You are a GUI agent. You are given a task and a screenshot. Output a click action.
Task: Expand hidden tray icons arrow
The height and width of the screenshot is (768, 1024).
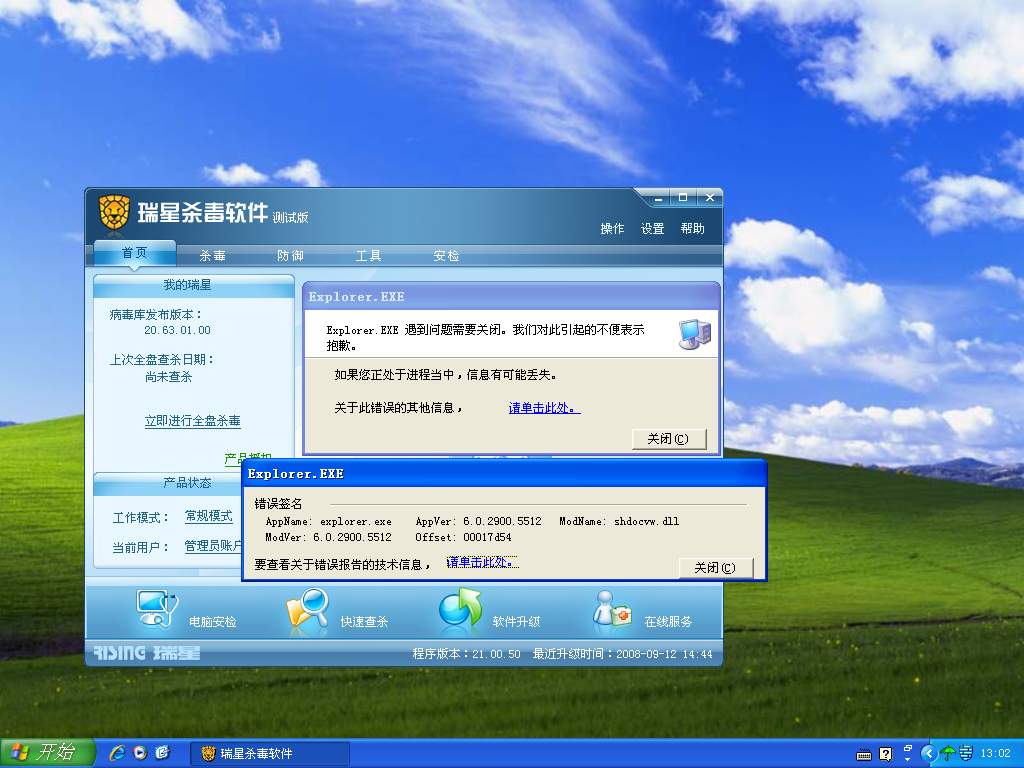coord(928,754)
